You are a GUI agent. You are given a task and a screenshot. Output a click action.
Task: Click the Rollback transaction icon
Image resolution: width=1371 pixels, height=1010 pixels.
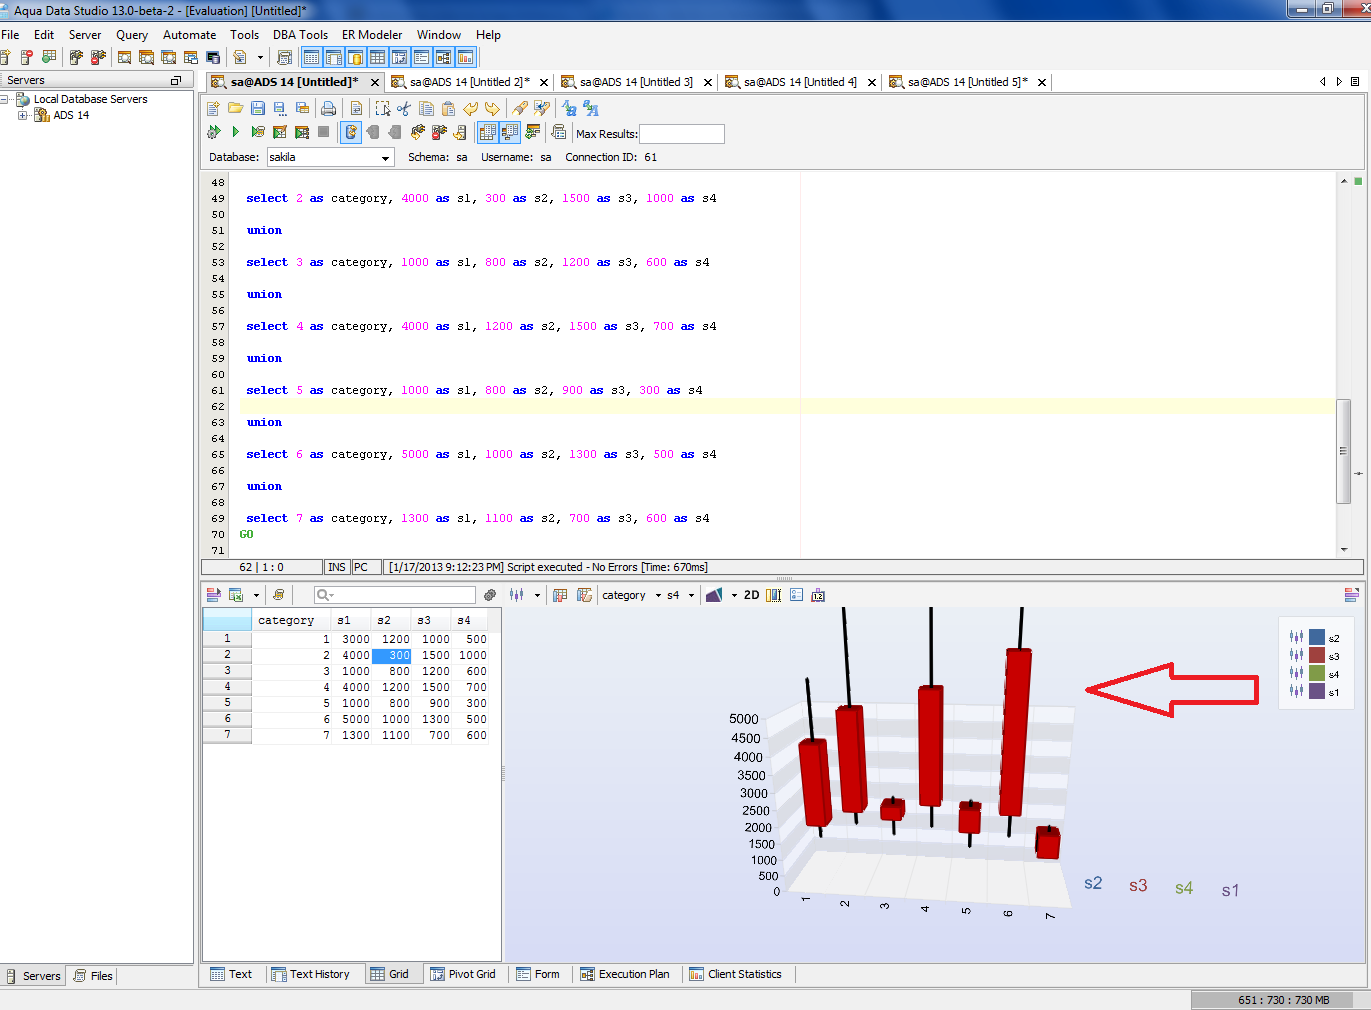395,132
